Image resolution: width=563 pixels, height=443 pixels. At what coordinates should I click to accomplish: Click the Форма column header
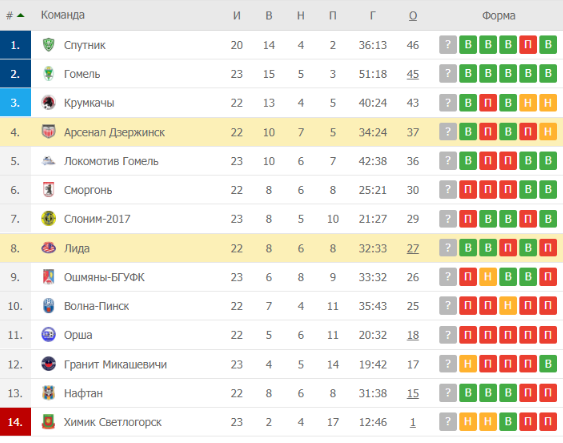coord(498,15)
